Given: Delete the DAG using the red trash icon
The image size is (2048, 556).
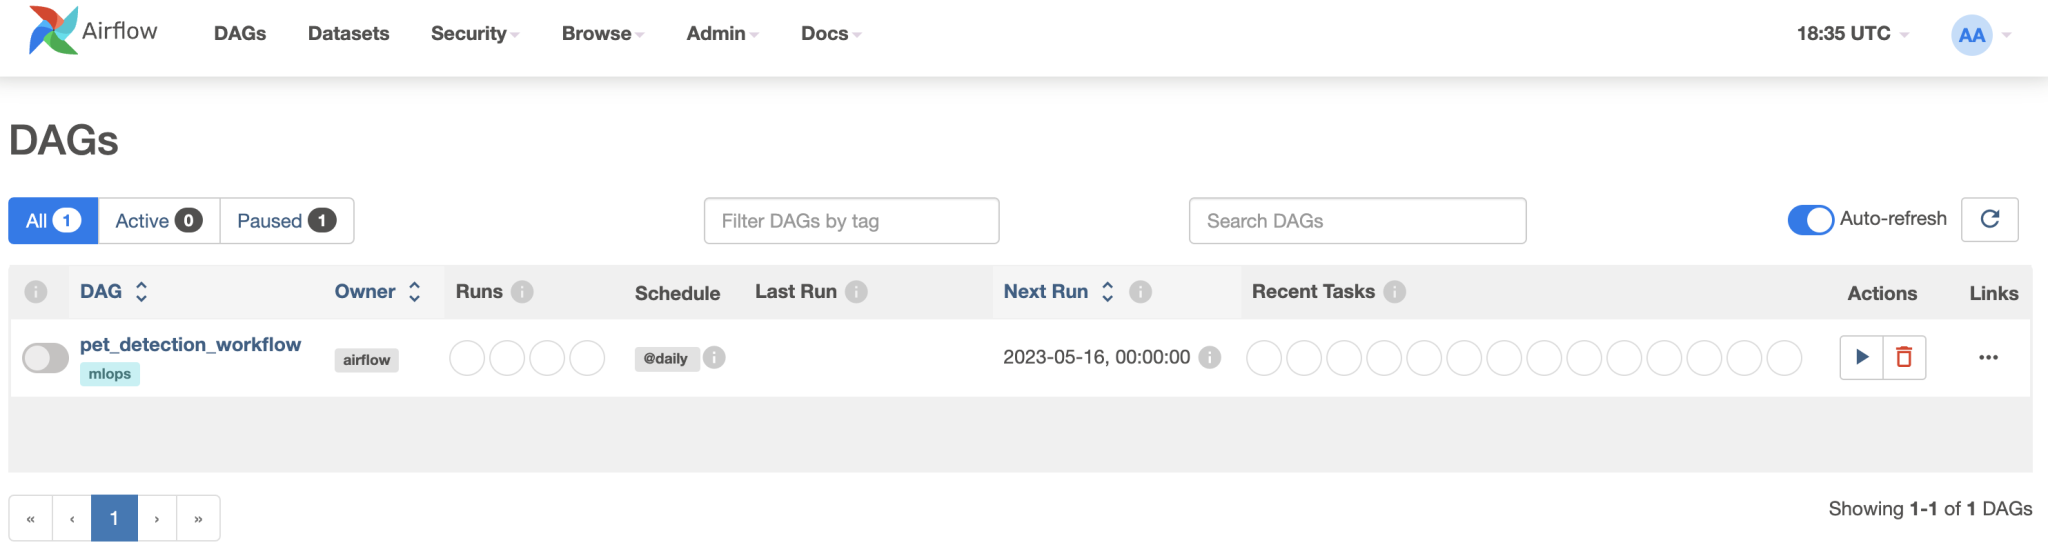Looking at the screenshot, I should pyautogui.click(x=1904, y=357).
